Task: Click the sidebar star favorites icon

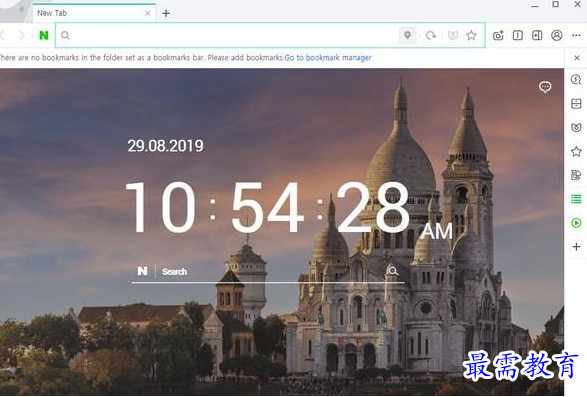Action: pyautogui.click(x=576, y=151)
